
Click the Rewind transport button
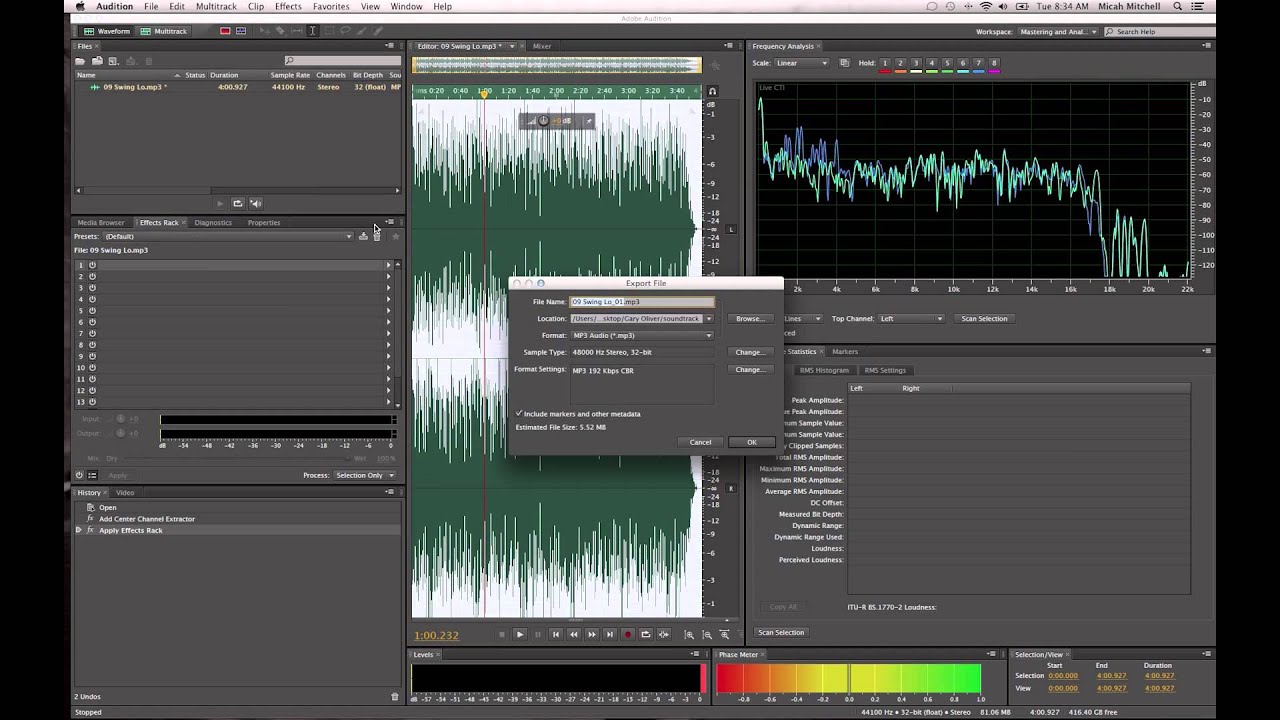574,634
